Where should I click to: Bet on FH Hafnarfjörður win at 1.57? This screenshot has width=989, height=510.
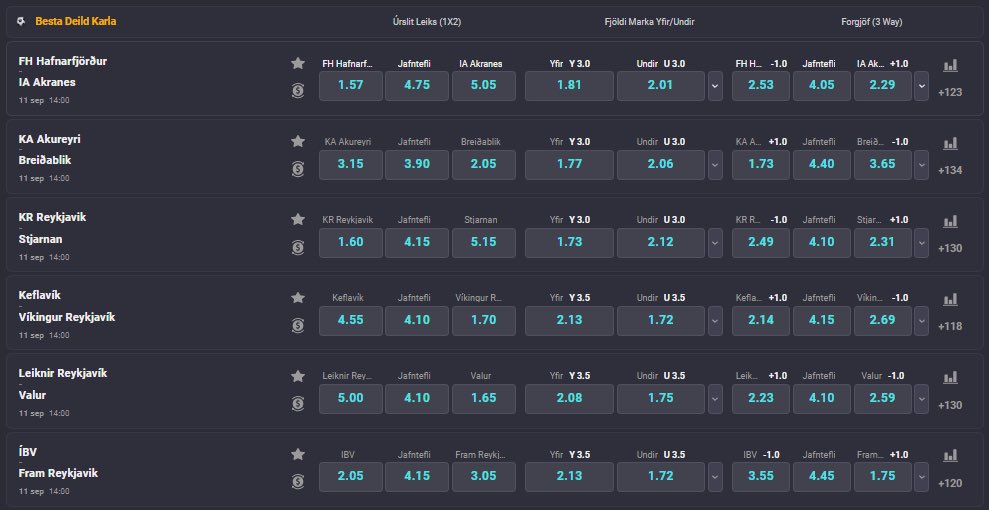tap(351, 86)
